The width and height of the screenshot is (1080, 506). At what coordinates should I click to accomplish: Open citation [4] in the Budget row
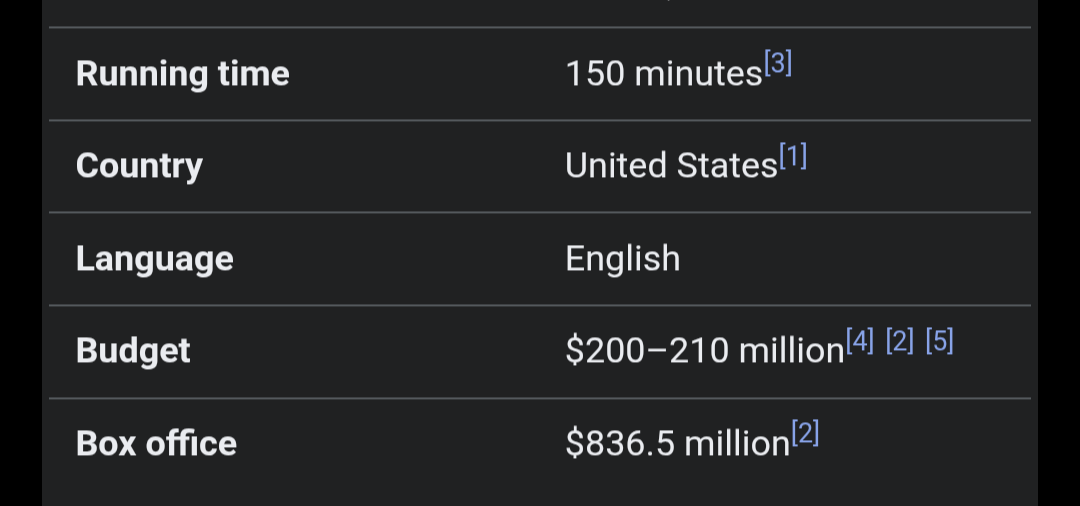(860, 341)
